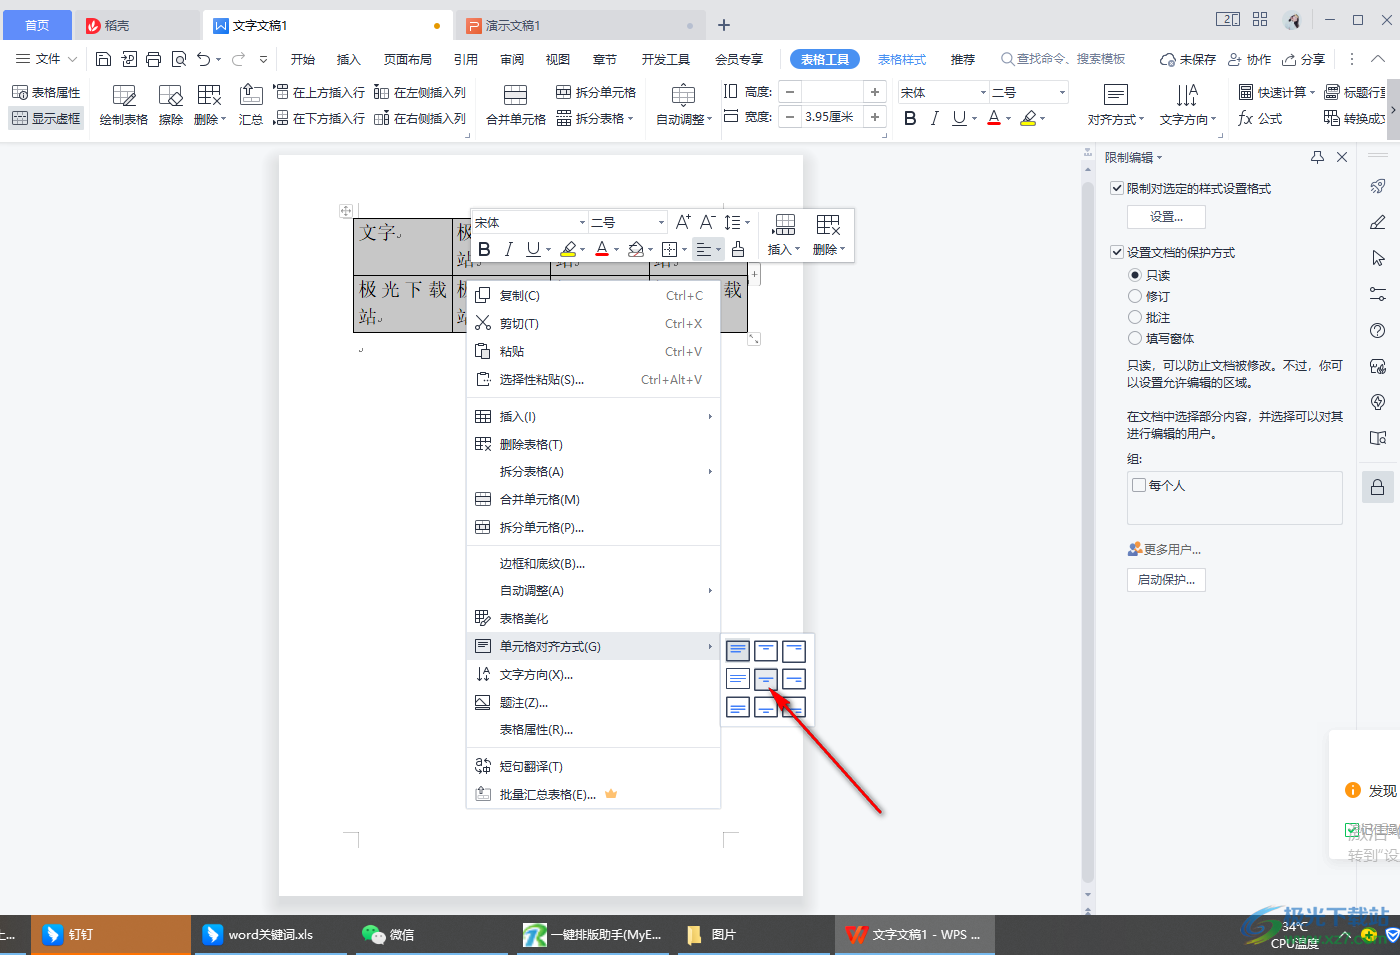This screenshot has width=1400, height=955.
Task: Choose bottom-left cell alignment in submenu
Action: pyautogui.click(x=738, y=708)
